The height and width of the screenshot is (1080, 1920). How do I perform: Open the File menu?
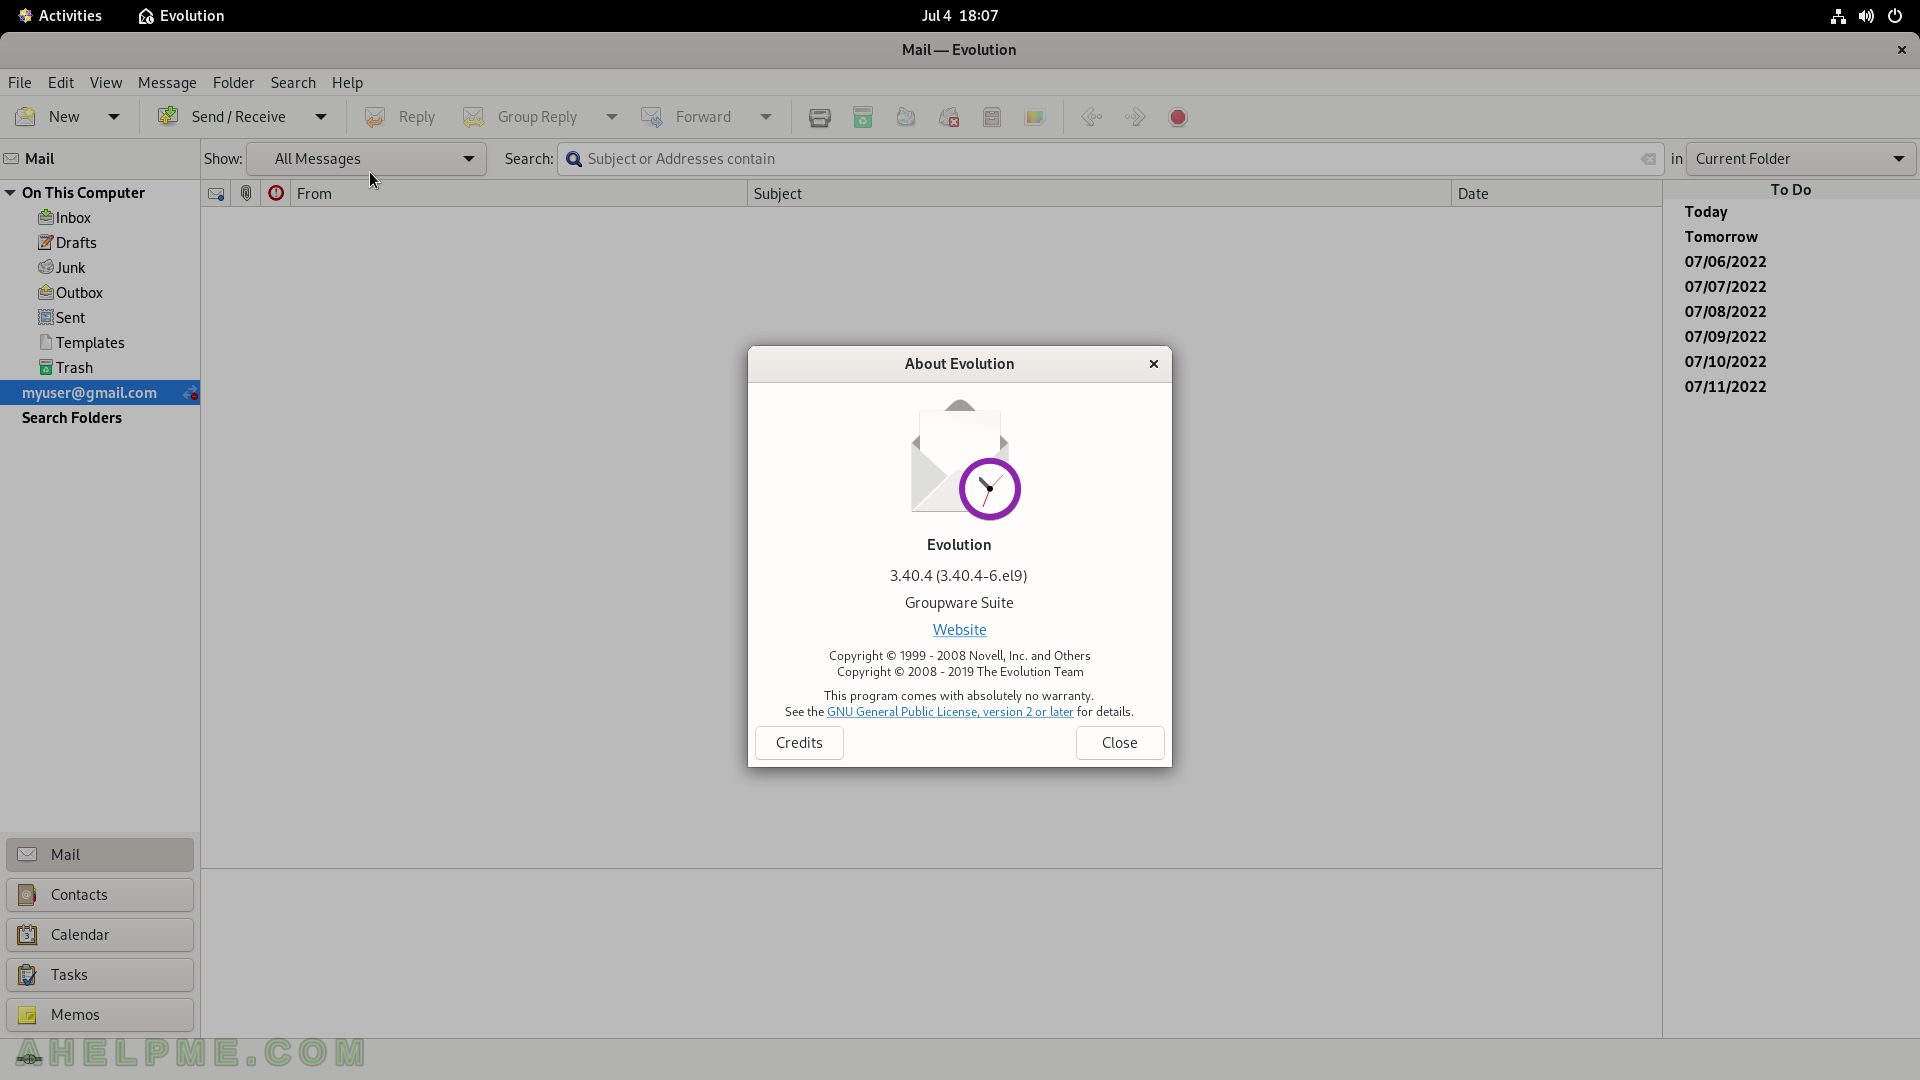20,83
